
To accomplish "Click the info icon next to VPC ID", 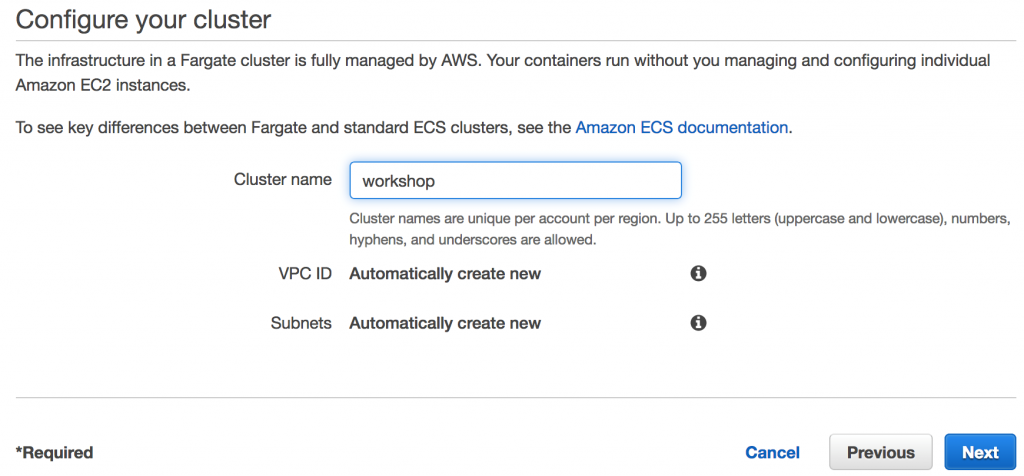I will point(699,273).
